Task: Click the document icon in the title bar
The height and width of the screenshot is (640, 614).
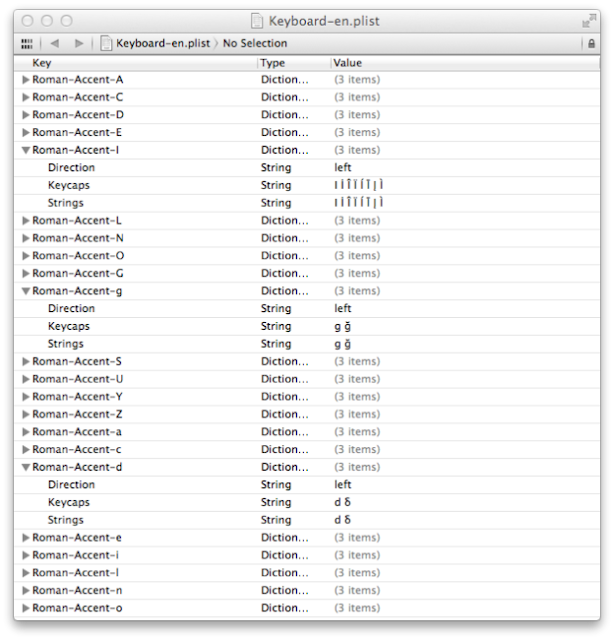Action: (x=257, y=21)
